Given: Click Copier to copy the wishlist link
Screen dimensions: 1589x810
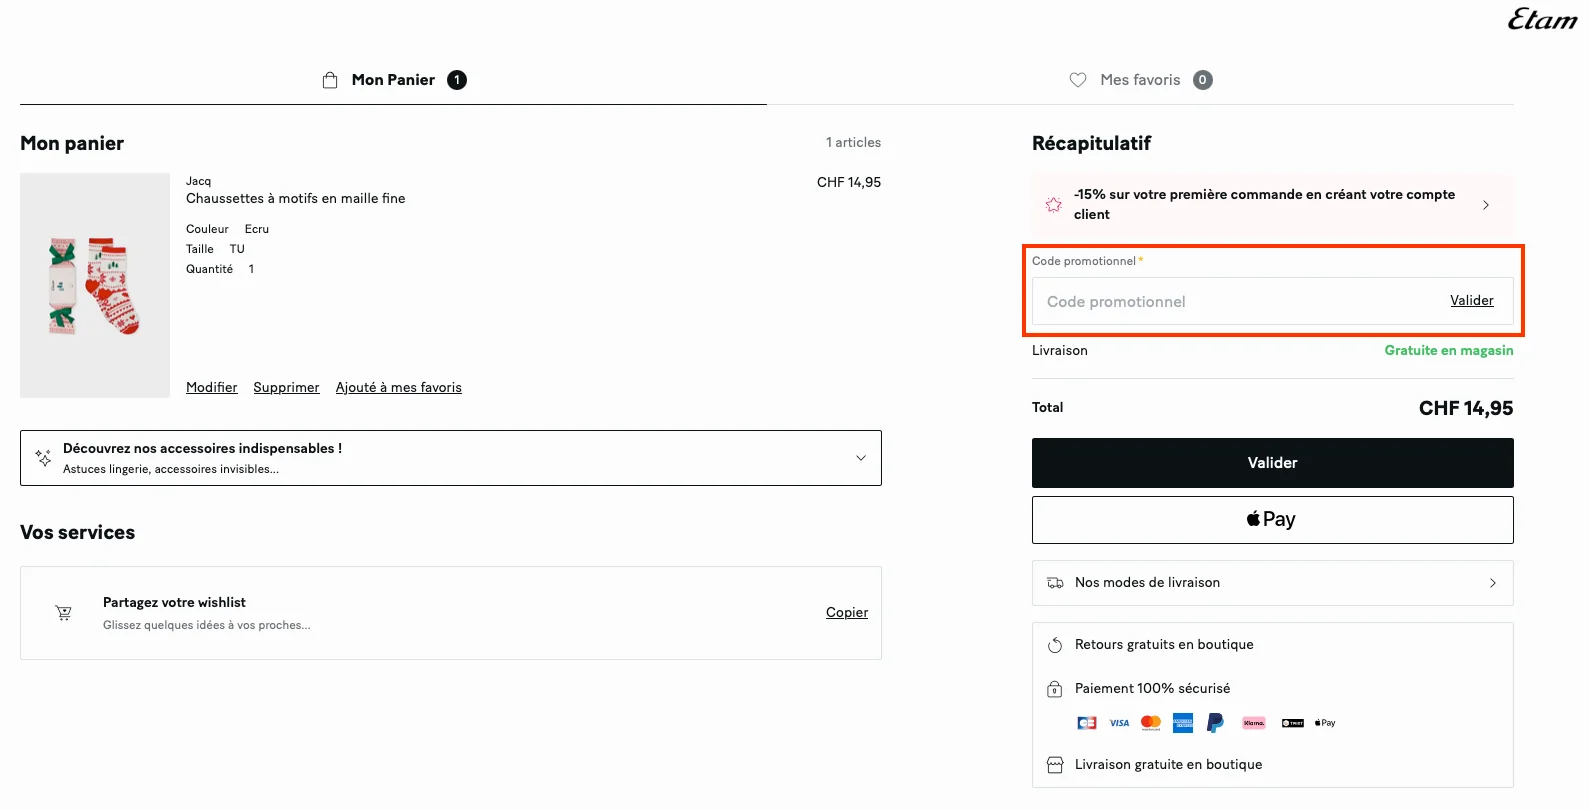Looking at the screenshot, I should 847,613.
